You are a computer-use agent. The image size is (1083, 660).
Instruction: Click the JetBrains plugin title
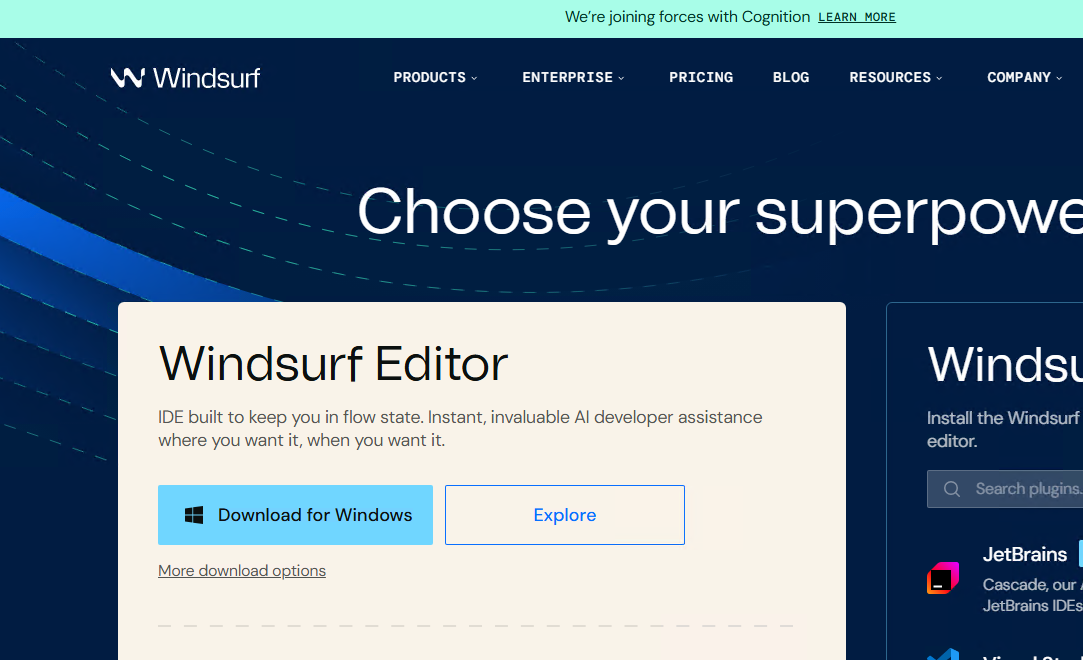[x=1025, y=554]
